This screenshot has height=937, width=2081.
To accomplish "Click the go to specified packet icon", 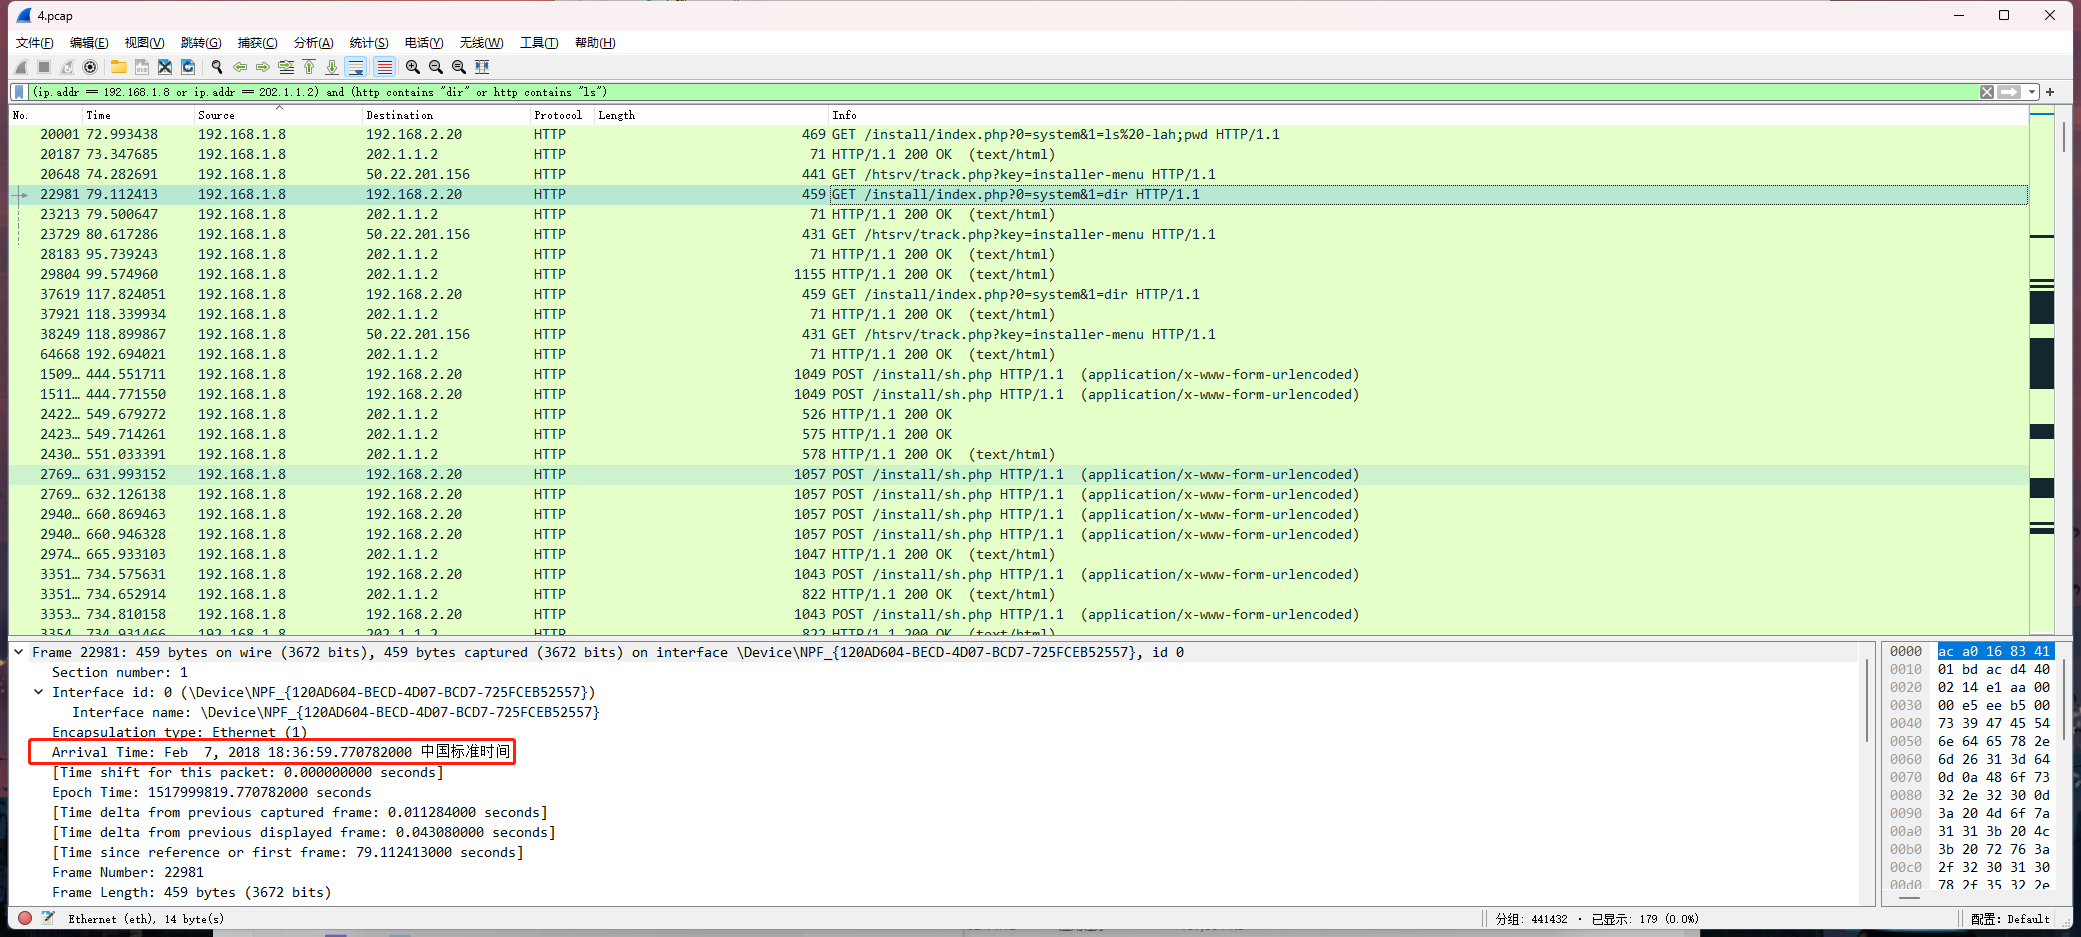I will (x=286, y=67).
